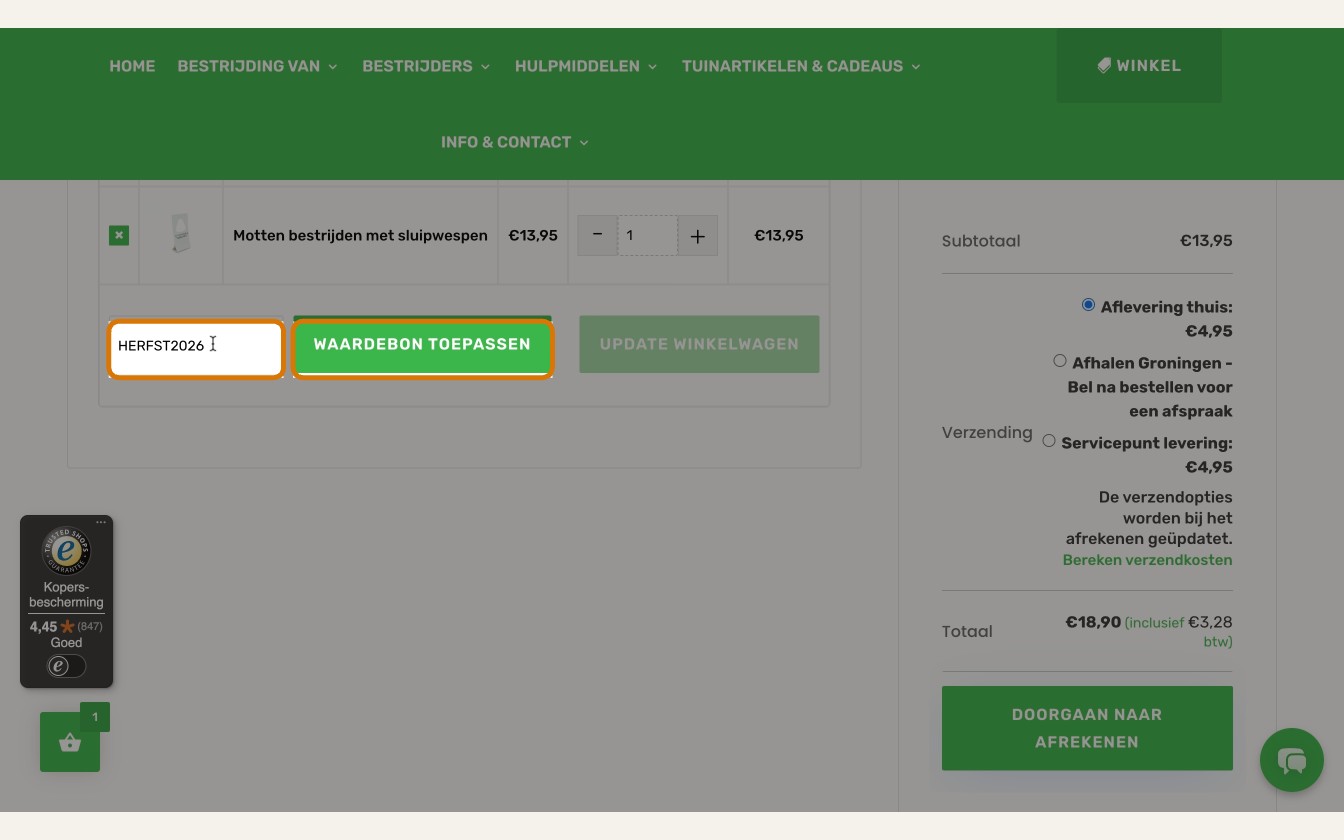Image resolution: width=1344 pixels, height=840 pixels.
Task: Increase product quantity with plus button
Action: (698, 236)
